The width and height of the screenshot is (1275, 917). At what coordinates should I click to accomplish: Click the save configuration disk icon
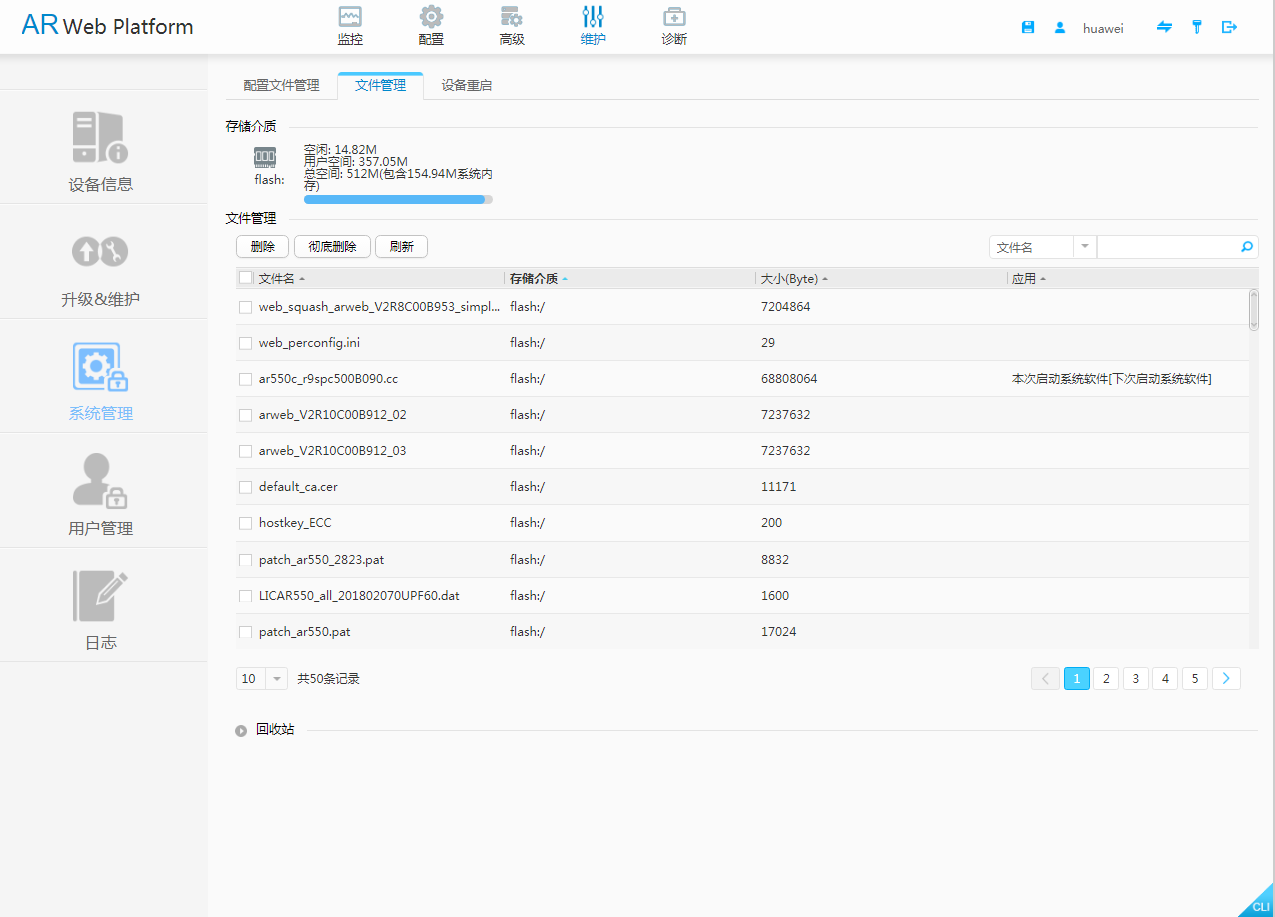1028,28
